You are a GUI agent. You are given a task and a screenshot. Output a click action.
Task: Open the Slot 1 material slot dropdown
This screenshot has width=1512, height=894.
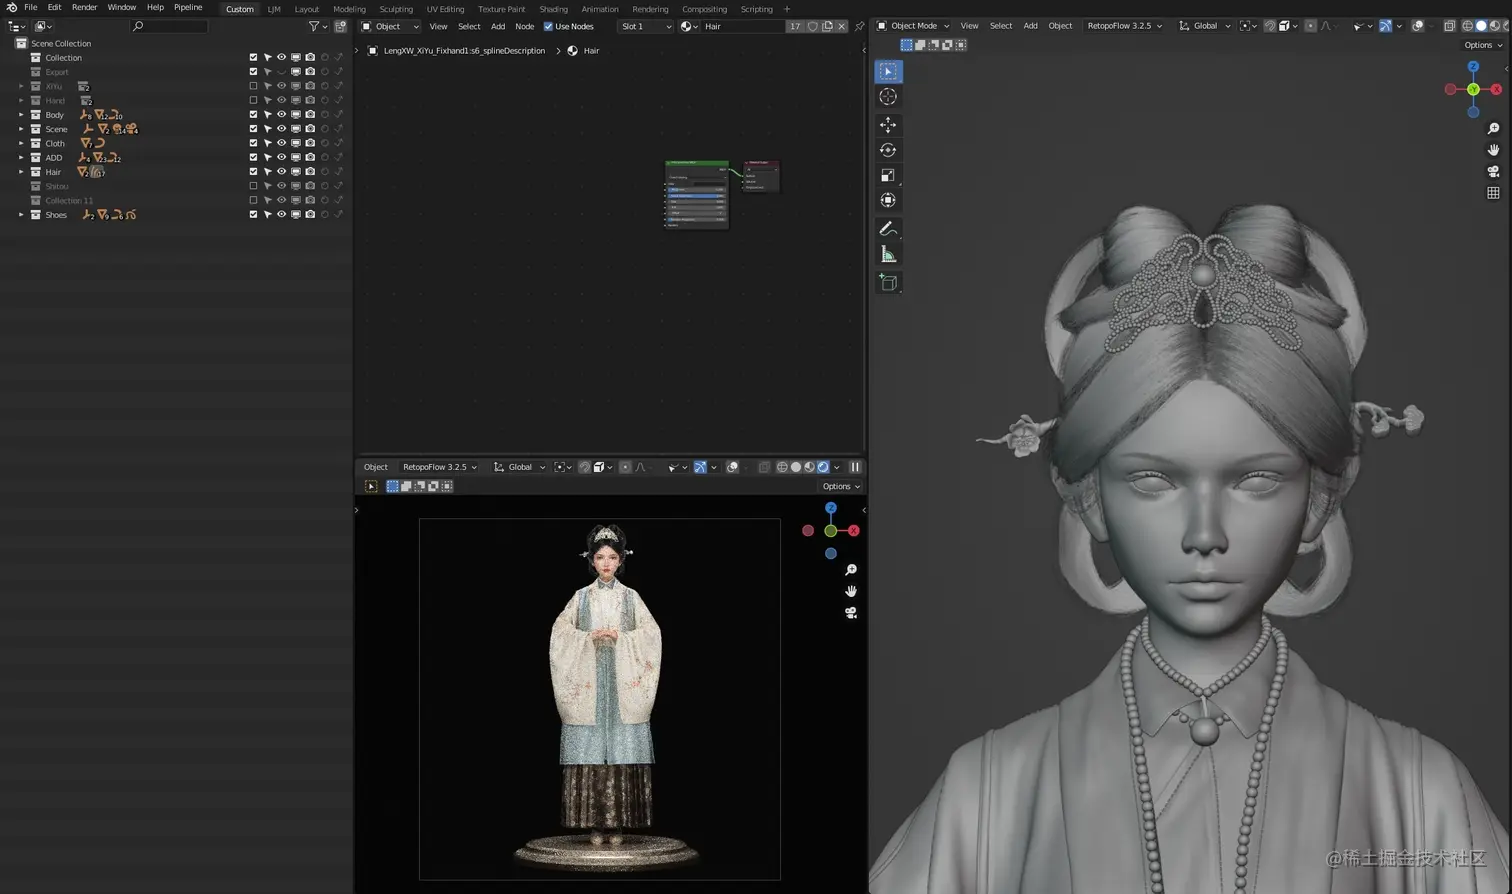click(645, 26)
